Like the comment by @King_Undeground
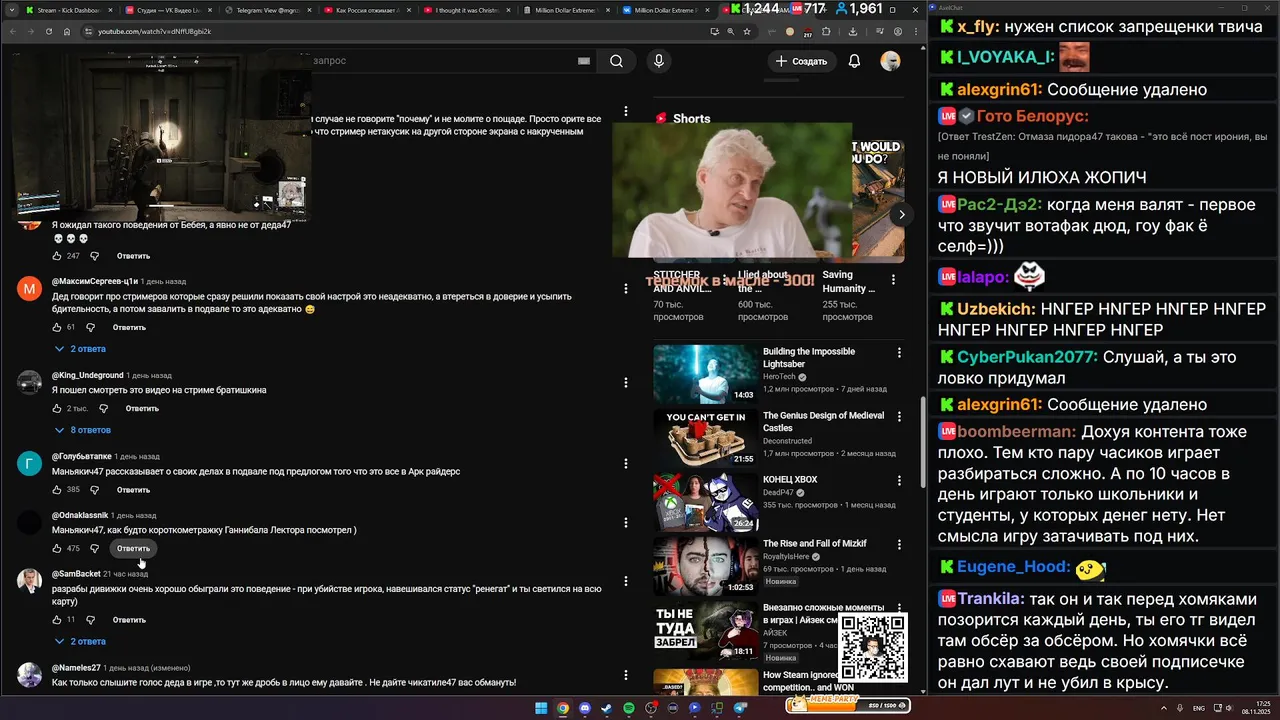 (x=57, y=408)
